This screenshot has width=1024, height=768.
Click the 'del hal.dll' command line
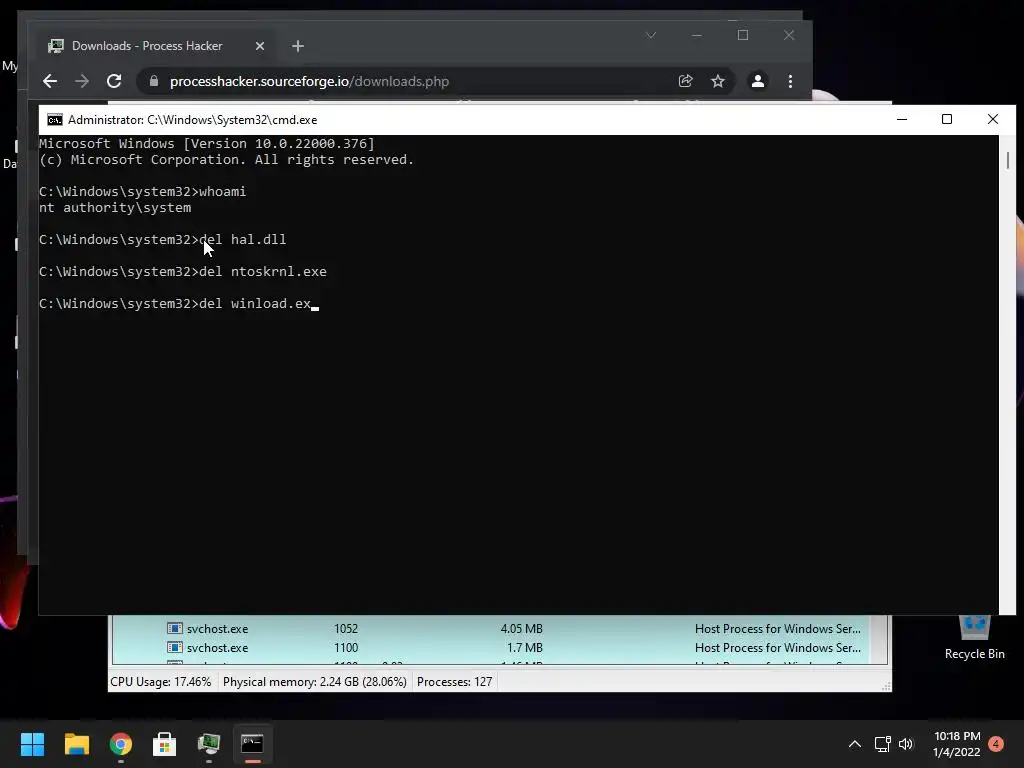point(163,240)
